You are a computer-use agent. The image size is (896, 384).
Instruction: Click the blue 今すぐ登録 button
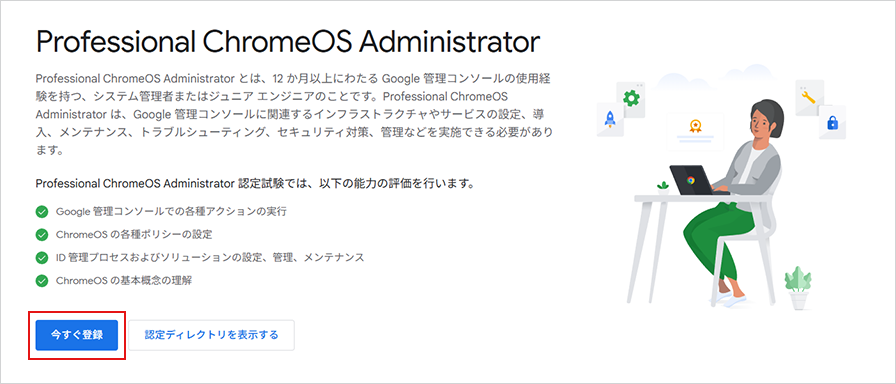click(x=77, y=335)
